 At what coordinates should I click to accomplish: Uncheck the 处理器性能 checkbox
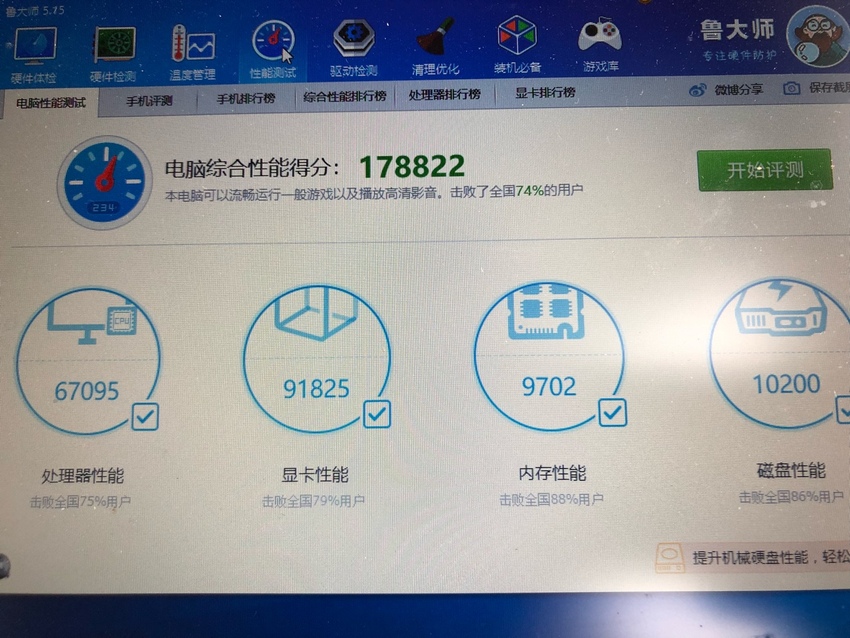pos(145,416)
